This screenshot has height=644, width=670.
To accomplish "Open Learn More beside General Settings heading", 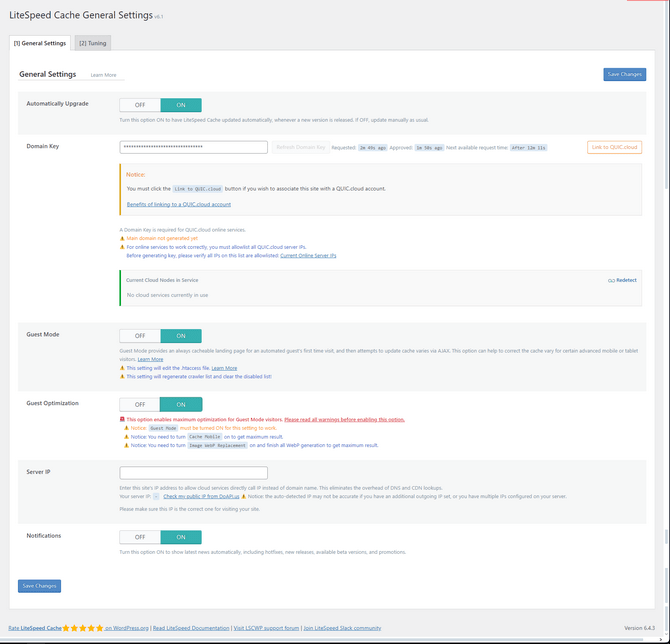I will pyautogui.click(x=103, y=75).
